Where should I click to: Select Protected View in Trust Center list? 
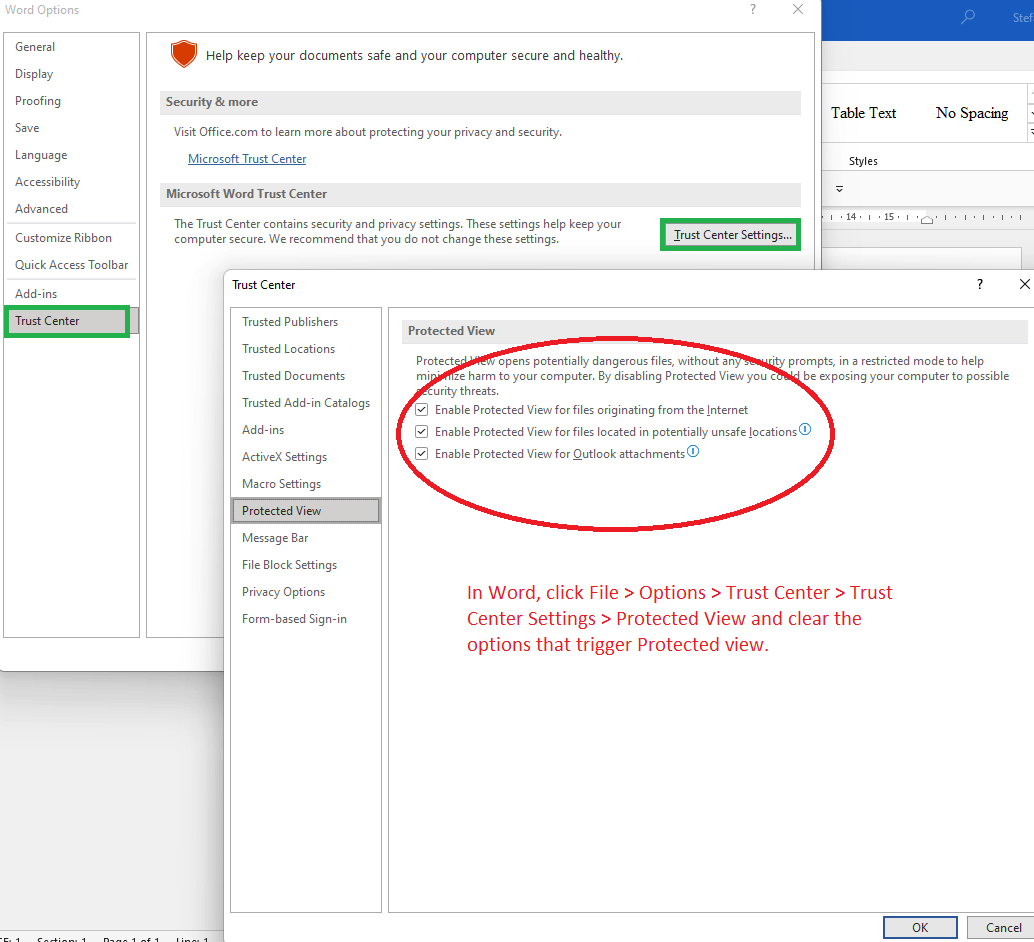305,511
